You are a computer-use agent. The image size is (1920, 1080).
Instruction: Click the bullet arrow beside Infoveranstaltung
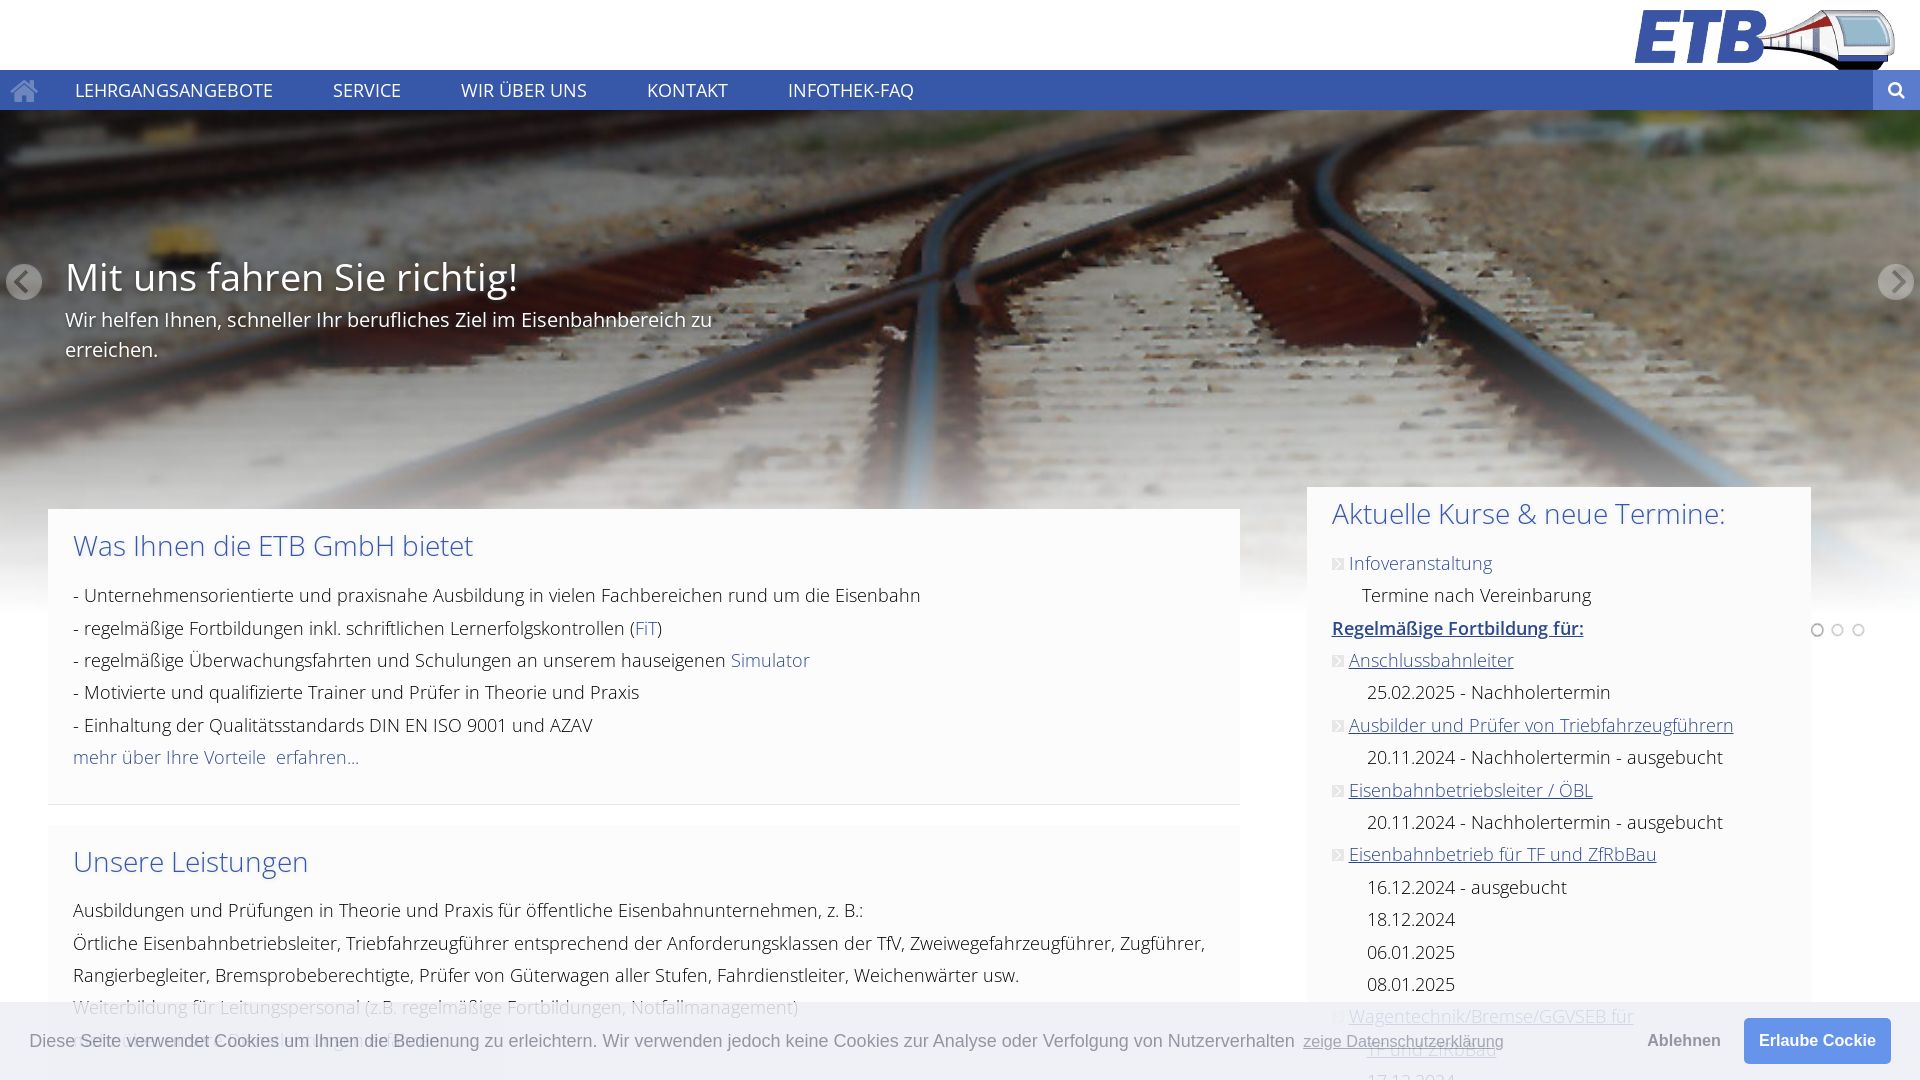pos(1338,564)
